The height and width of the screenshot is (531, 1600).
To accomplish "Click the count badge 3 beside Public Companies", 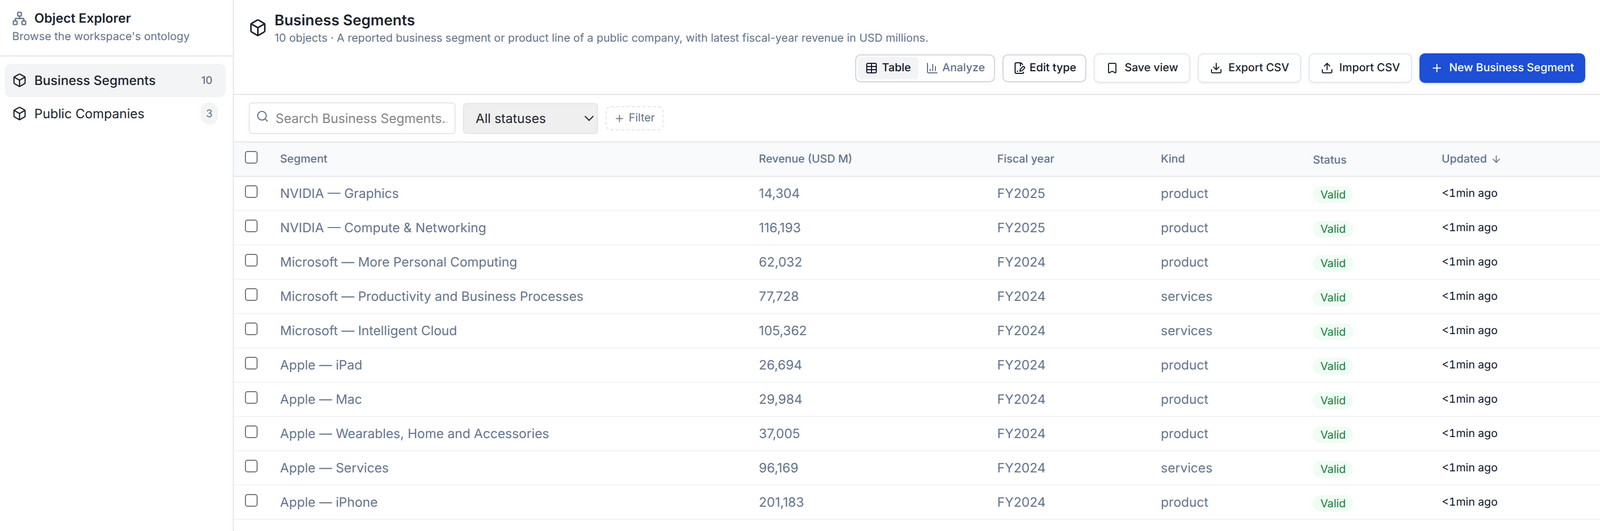I will (x=209, y=114).
